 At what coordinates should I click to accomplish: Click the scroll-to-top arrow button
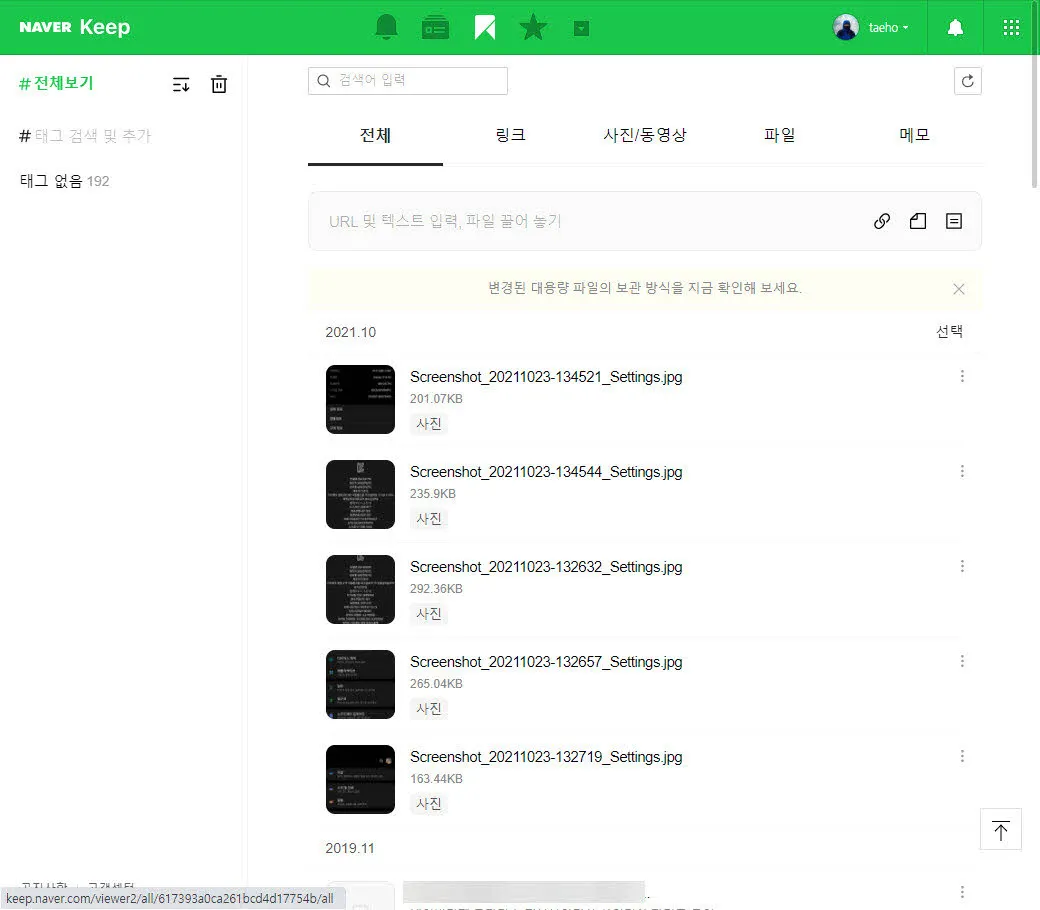click(1000, 829)
